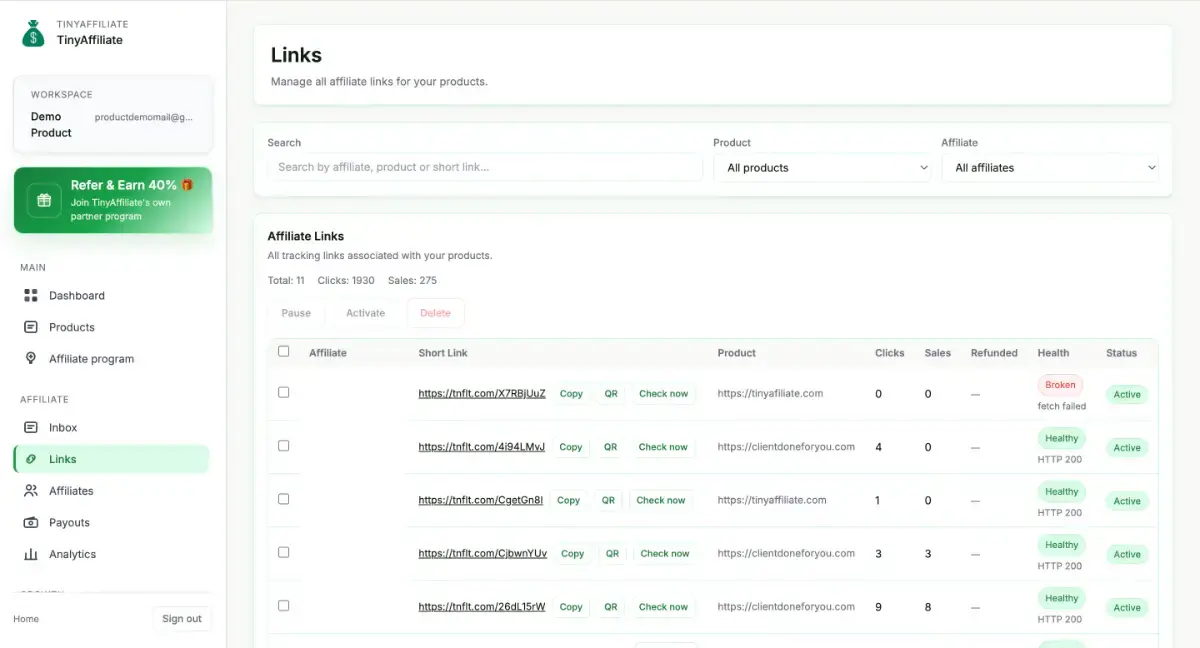Copy the CgetGn8I short link

coord(568,500)
